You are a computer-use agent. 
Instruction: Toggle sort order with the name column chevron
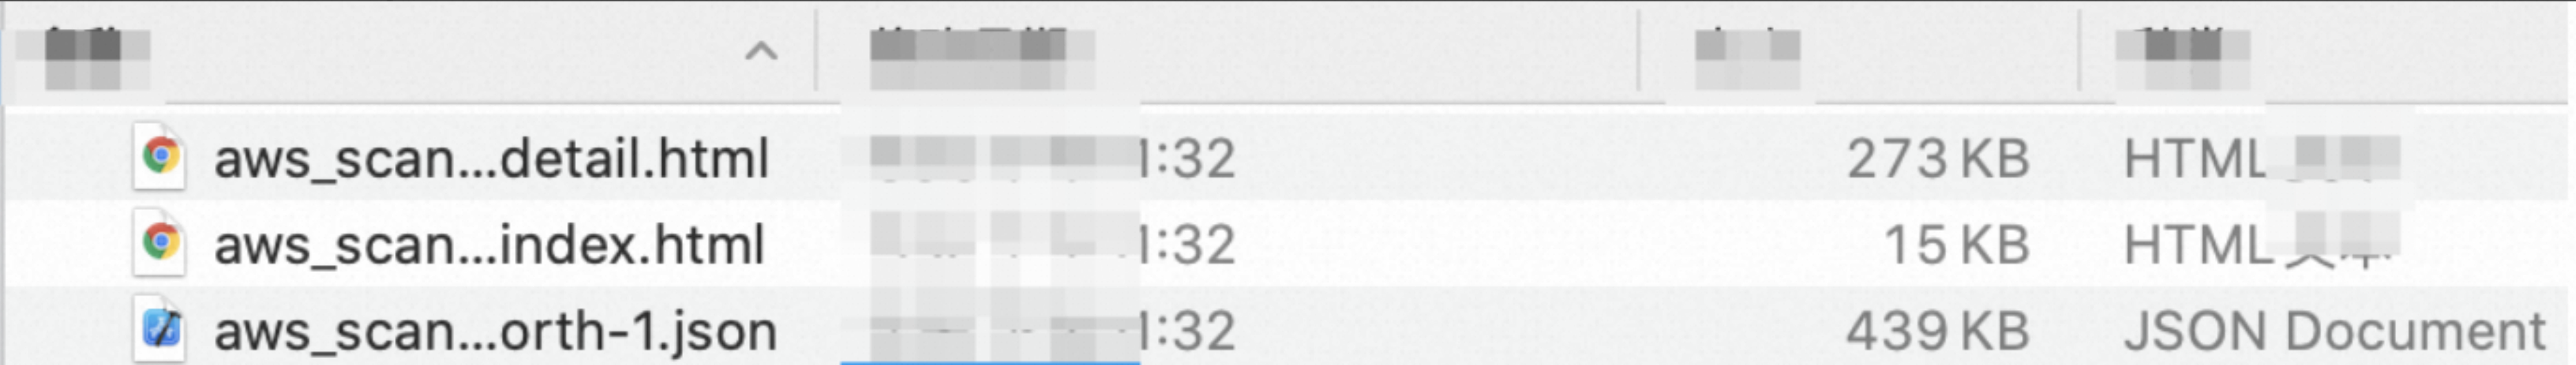[x=761, y=51]
